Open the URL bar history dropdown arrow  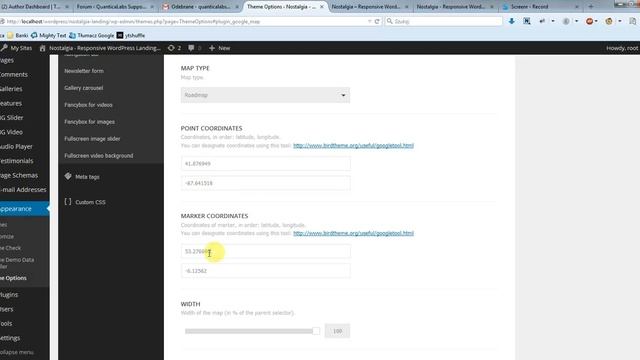tap(369, 21)
